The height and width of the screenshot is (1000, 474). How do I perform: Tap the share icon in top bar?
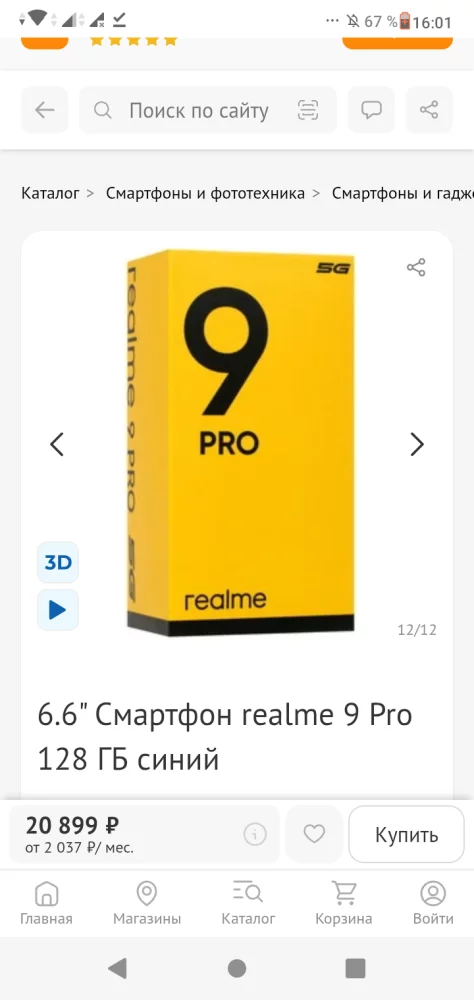[429, 110]
